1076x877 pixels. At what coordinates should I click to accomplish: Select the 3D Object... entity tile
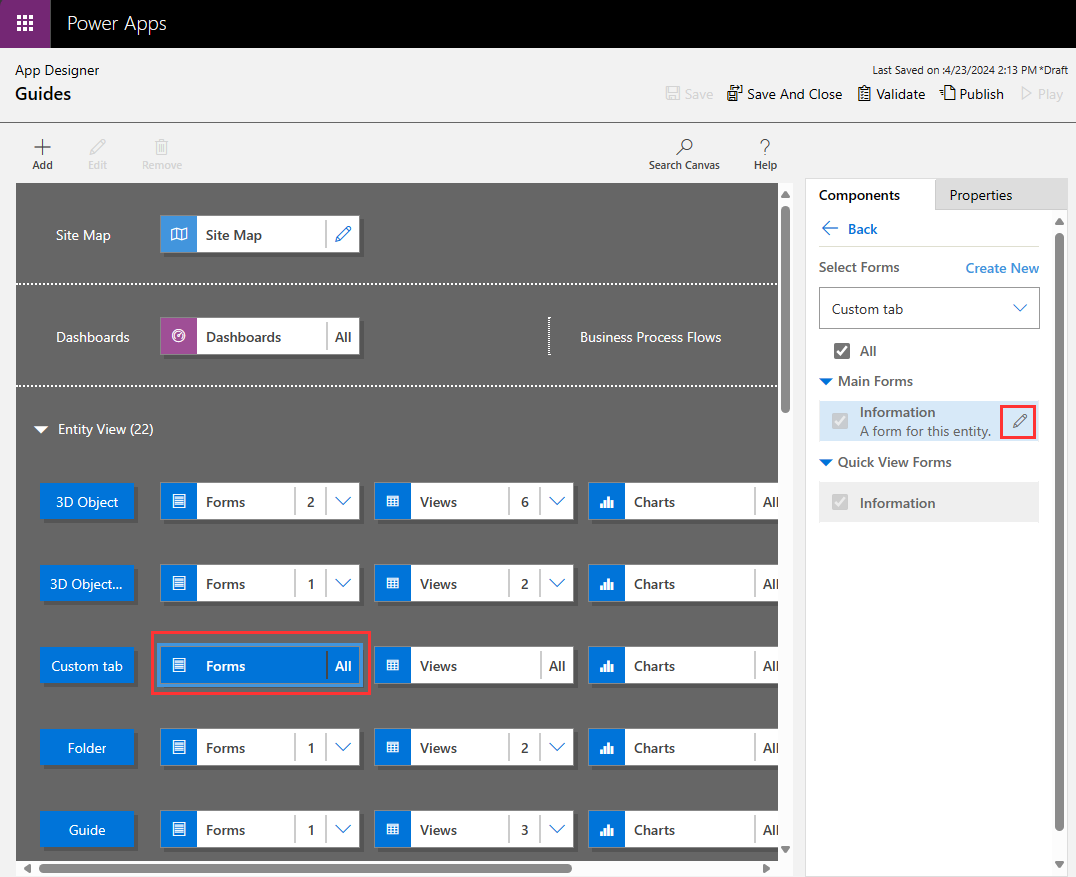point(87,583)
